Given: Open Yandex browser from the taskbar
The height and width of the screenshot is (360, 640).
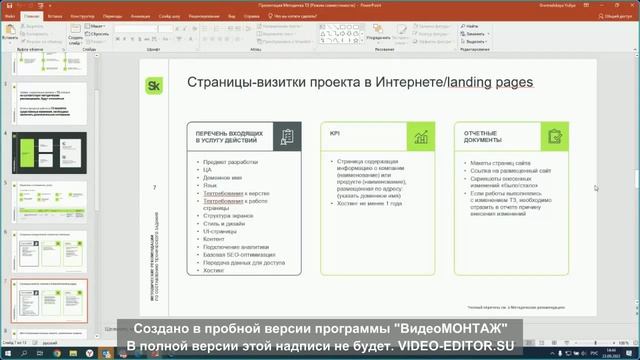Looking at the screenshot, I should coord(89,353).
